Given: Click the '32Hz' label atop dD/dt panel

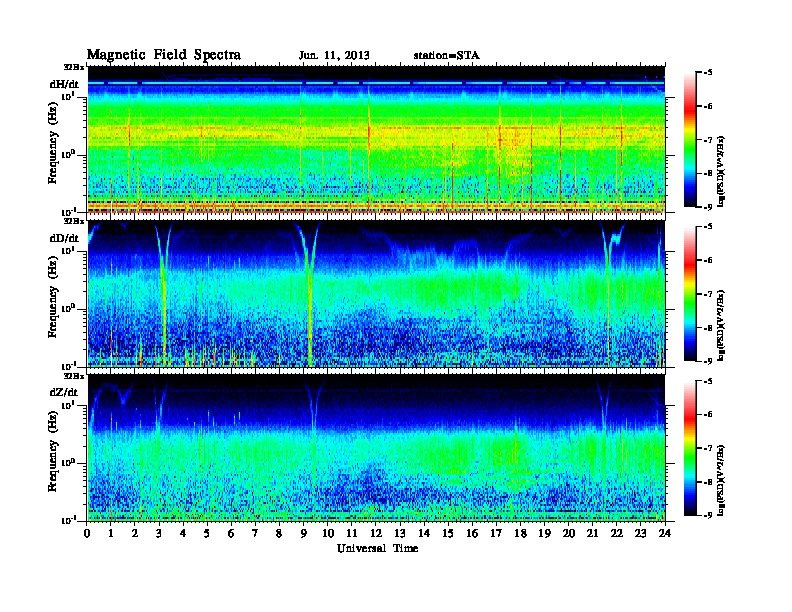Looking at the screenshot, I should 74,221.
